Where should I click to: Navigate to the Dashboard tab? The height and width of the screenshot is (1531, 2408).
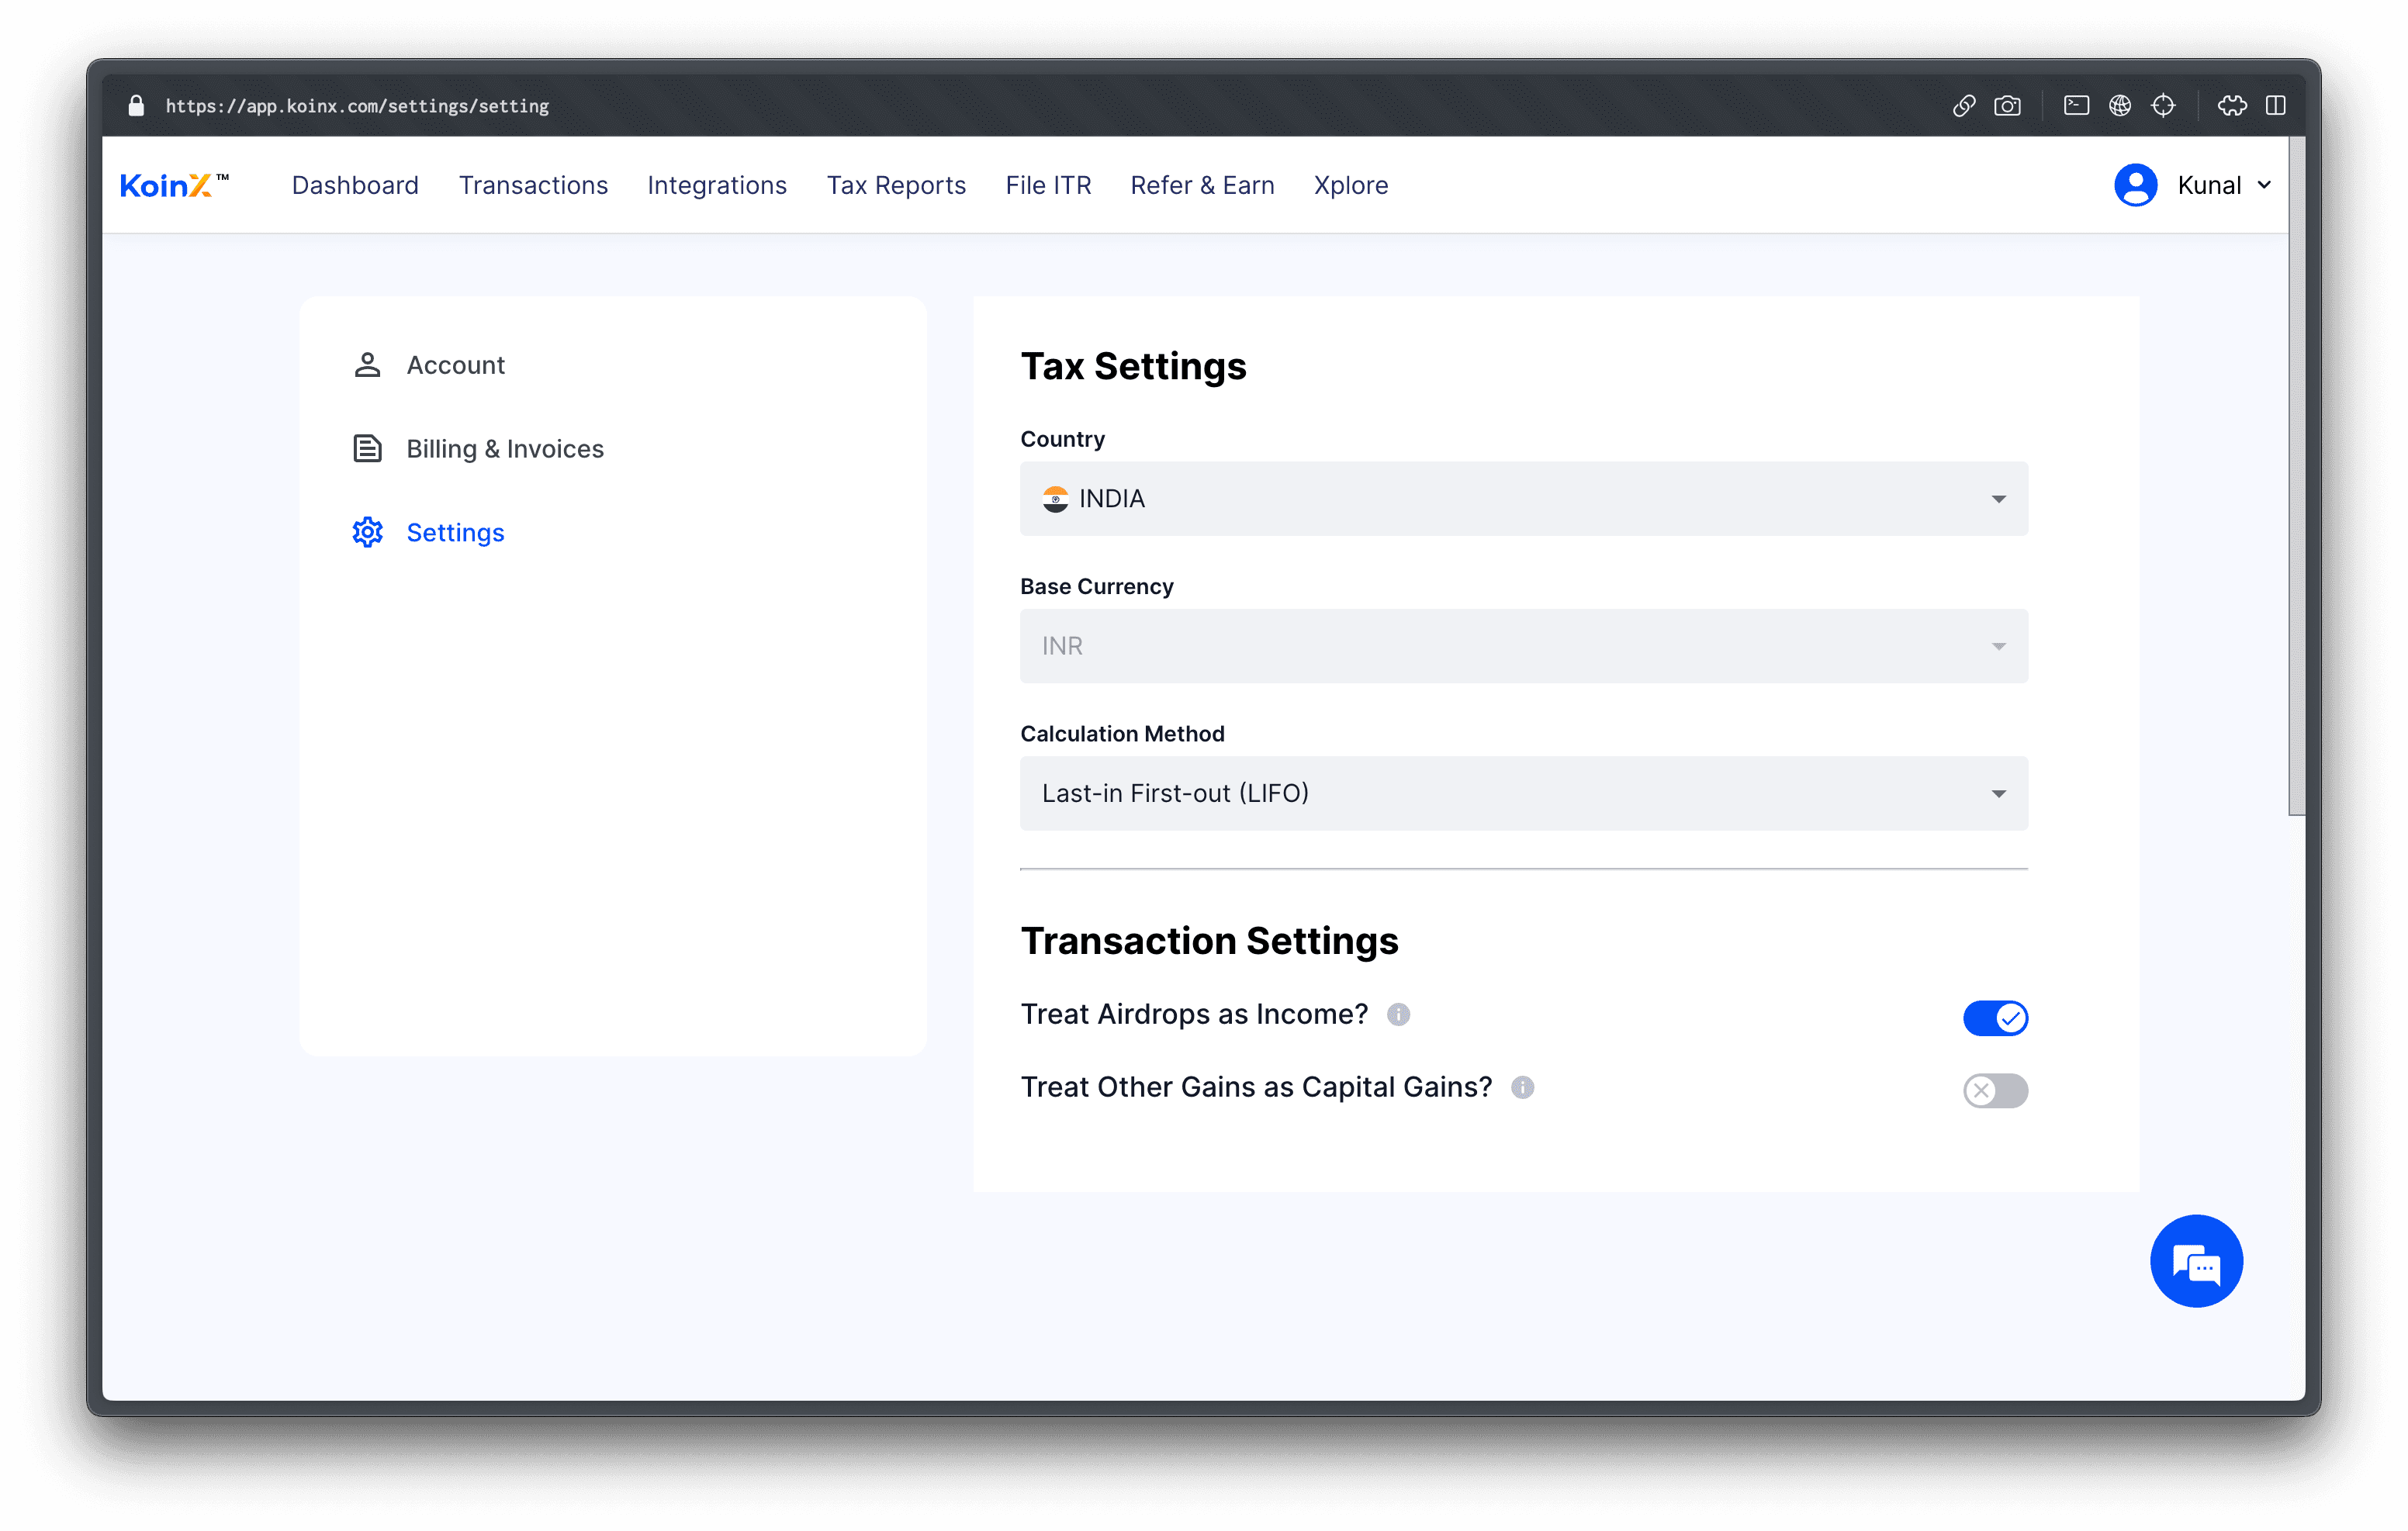(353, 184)
